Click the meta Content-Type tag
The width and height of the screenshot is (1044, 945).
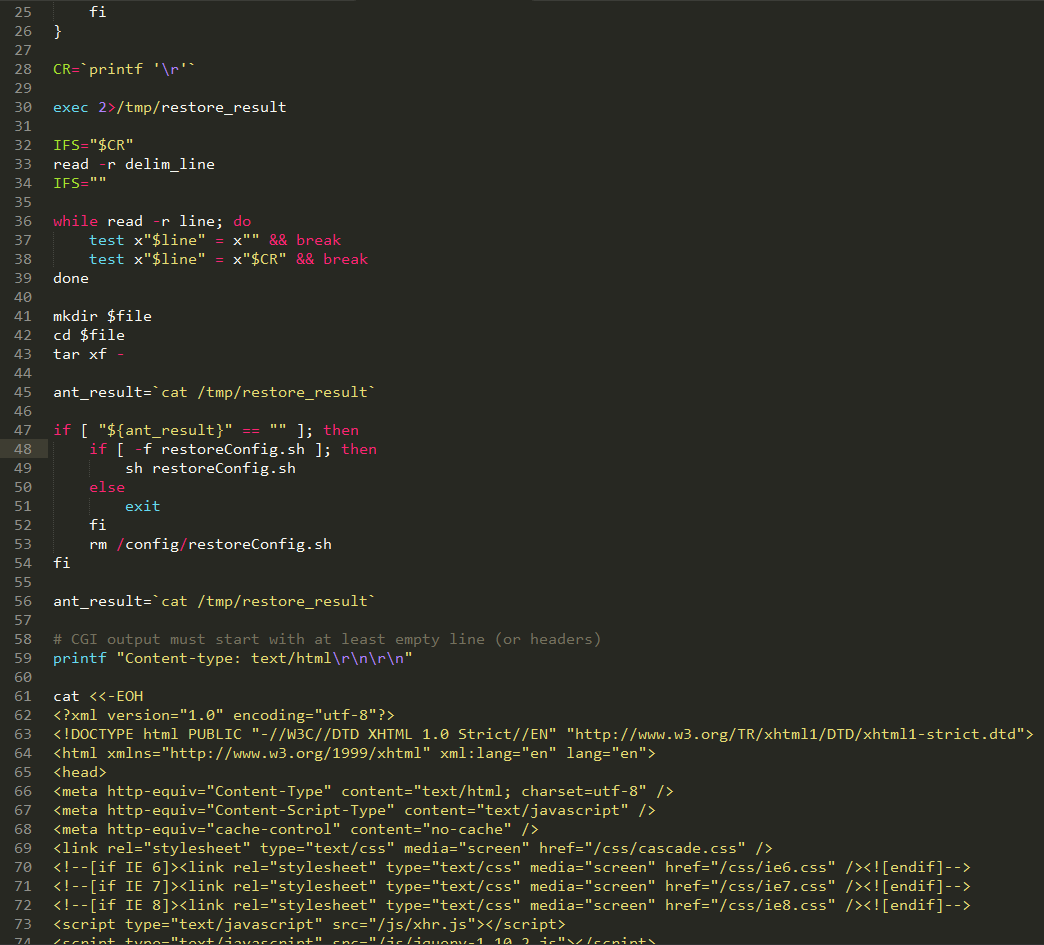pos(364,791)
